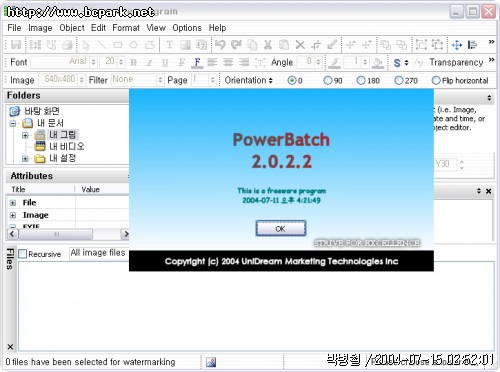The width and height of the screenshot is (500, 372).
Task: Click the Save disk icon
Action: point(16,45)
